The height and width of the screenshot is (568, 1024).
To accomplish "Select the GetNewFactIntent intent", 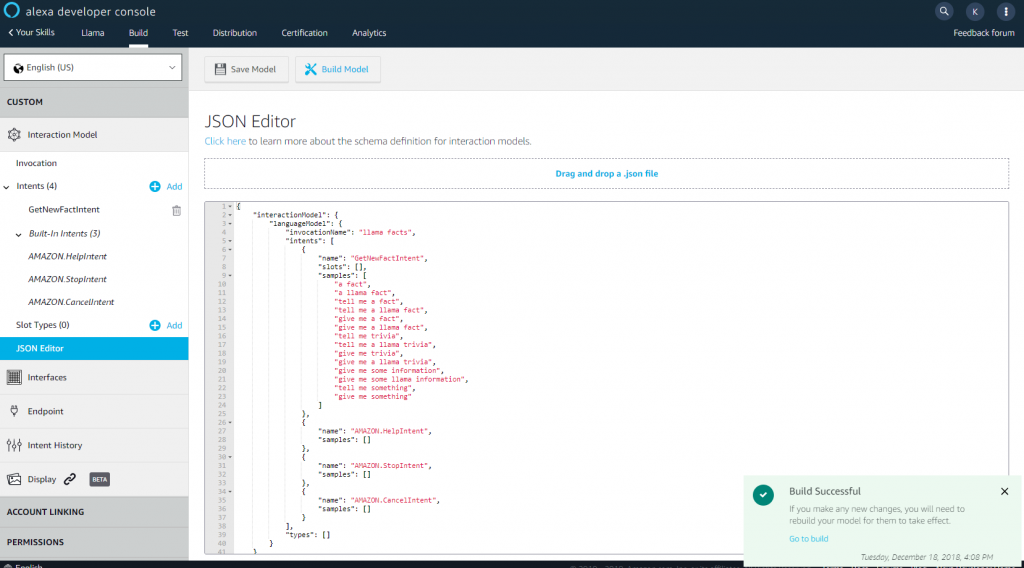I will 64,210.
